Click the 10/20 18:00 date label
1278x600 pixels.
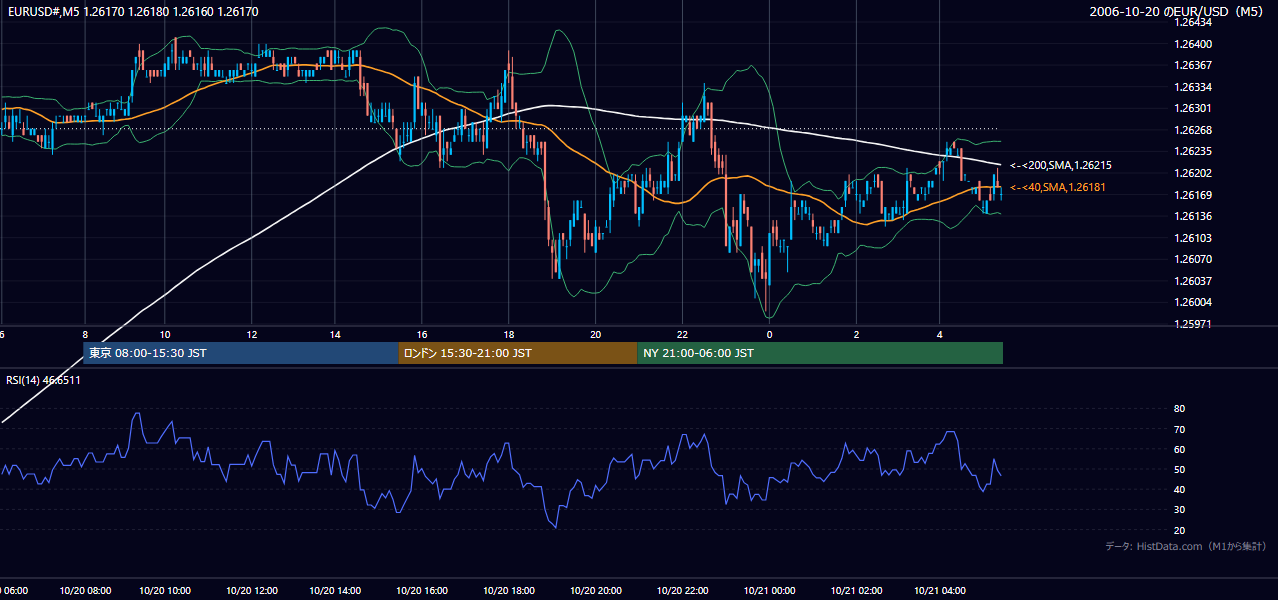(509, 591)
